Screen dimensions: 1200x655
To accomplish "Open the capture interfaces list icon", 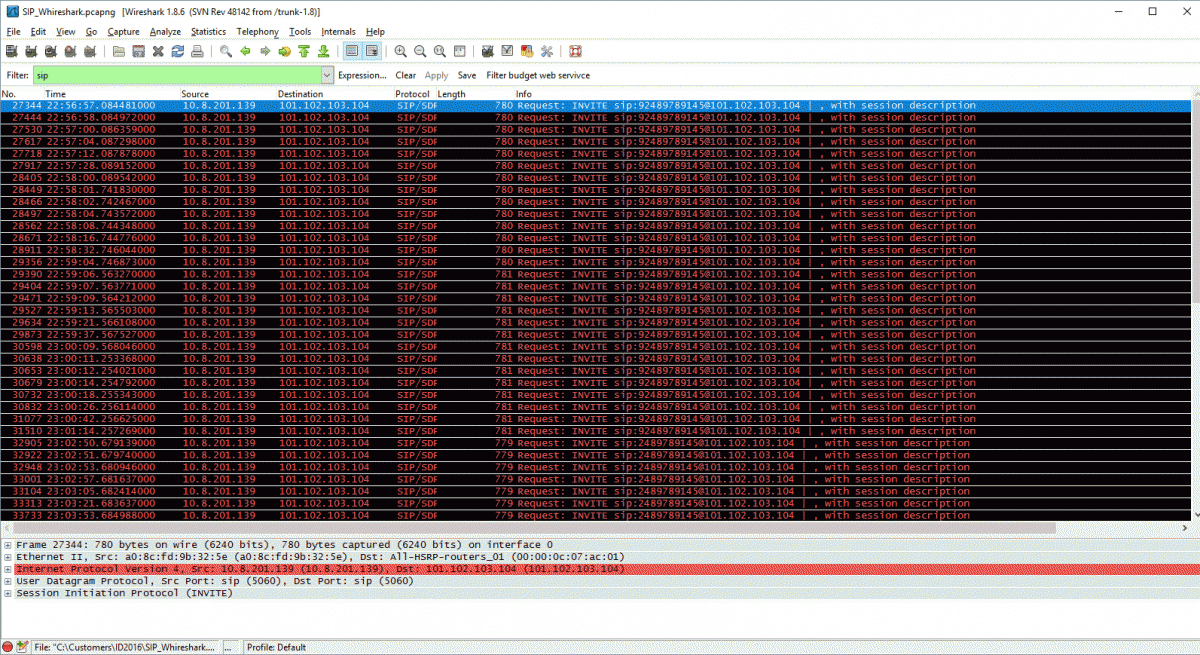I will 11,51.
